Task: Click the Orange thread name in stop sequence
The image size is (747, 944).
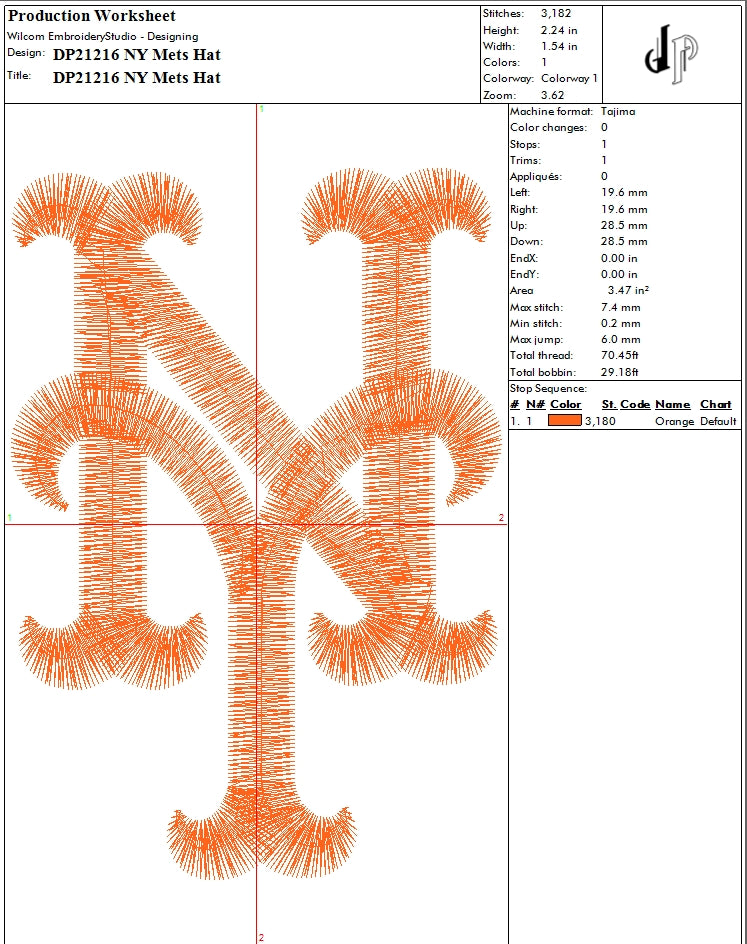Action: (674, 421)
